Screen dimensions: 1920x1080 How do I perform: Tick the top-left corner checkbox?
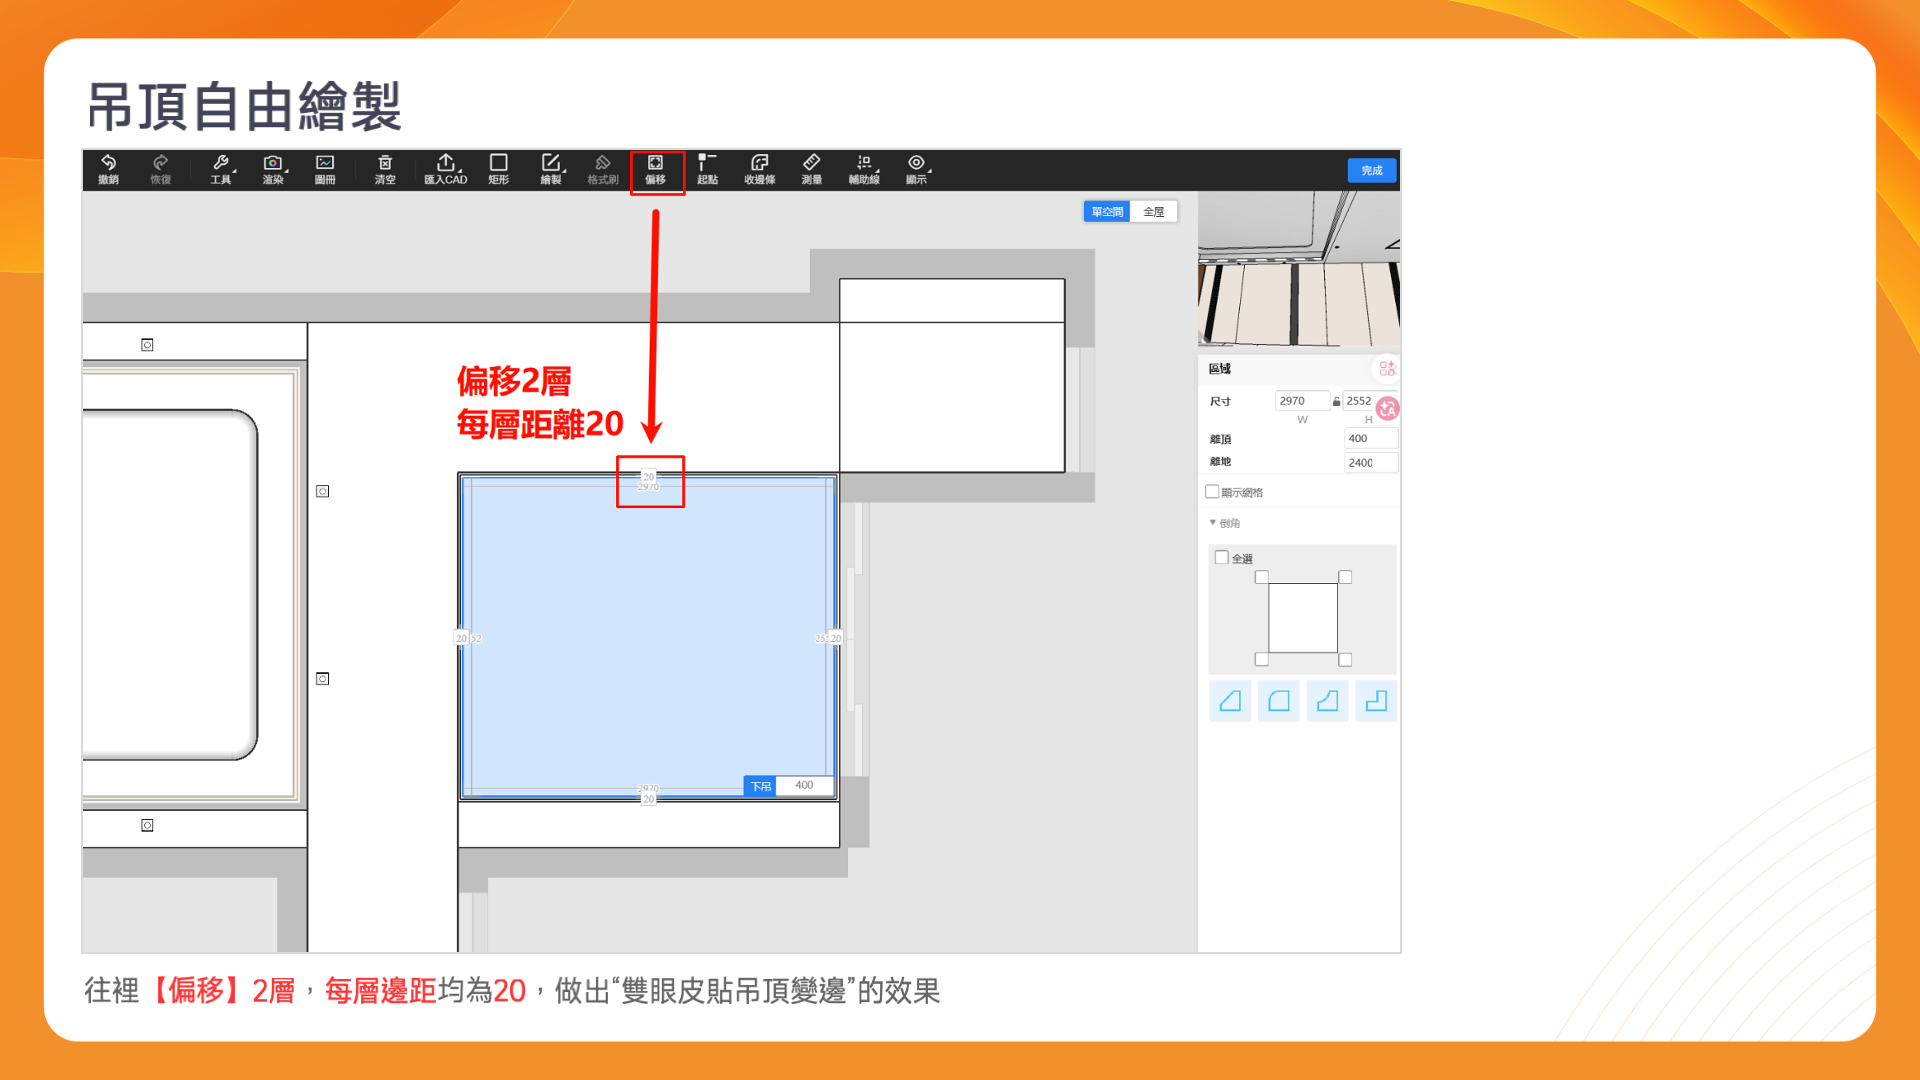(1262, 577)
